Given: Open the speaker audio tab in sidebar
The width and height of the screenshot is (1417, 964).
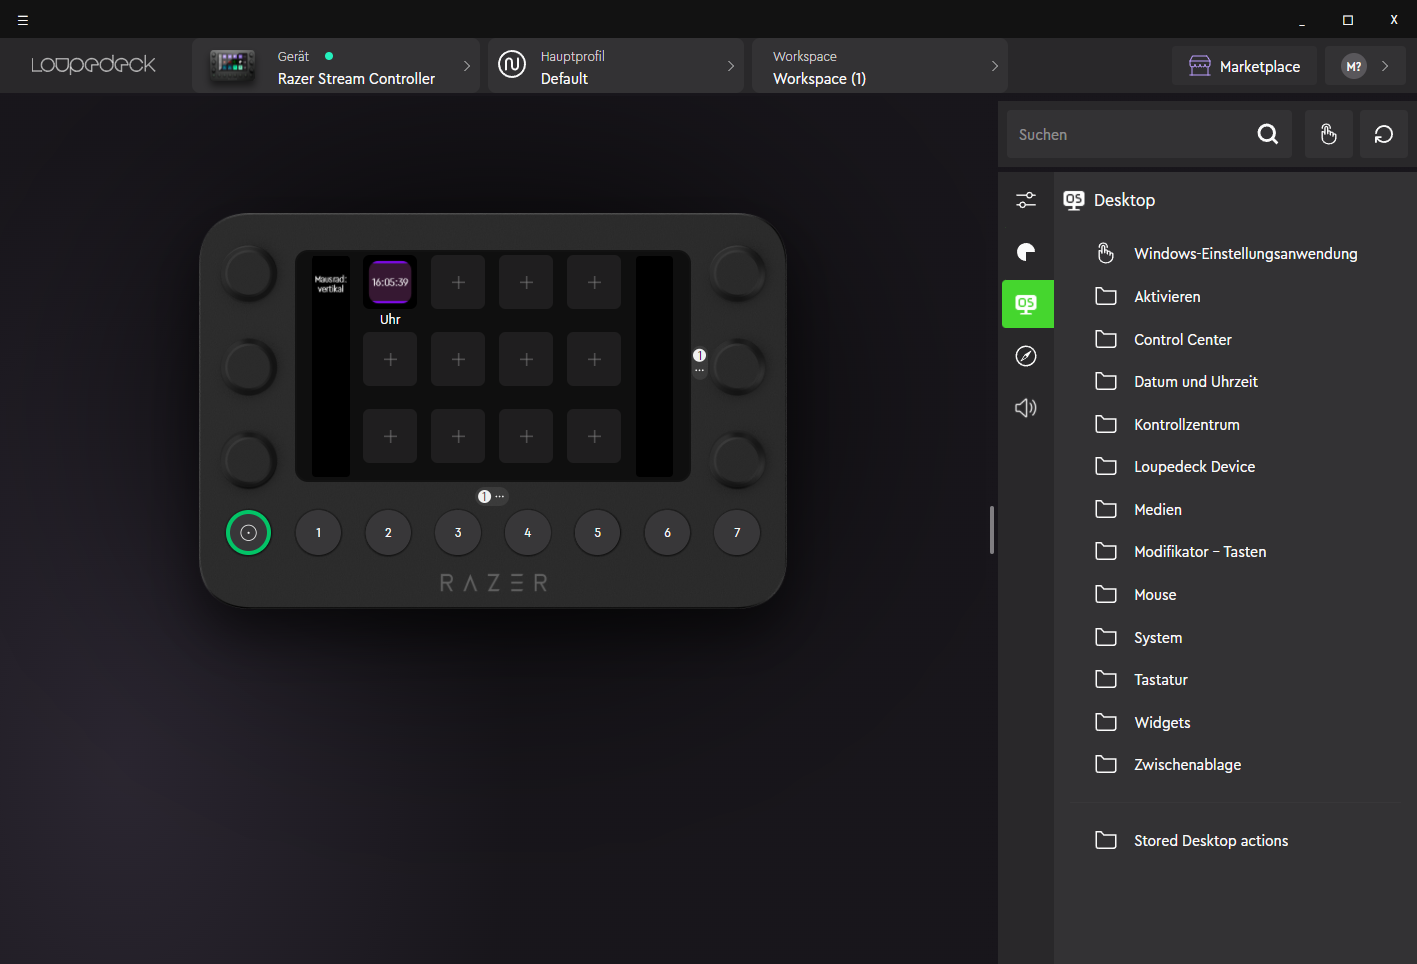Looking at the screenshot, I should (x=1026, y=408).
